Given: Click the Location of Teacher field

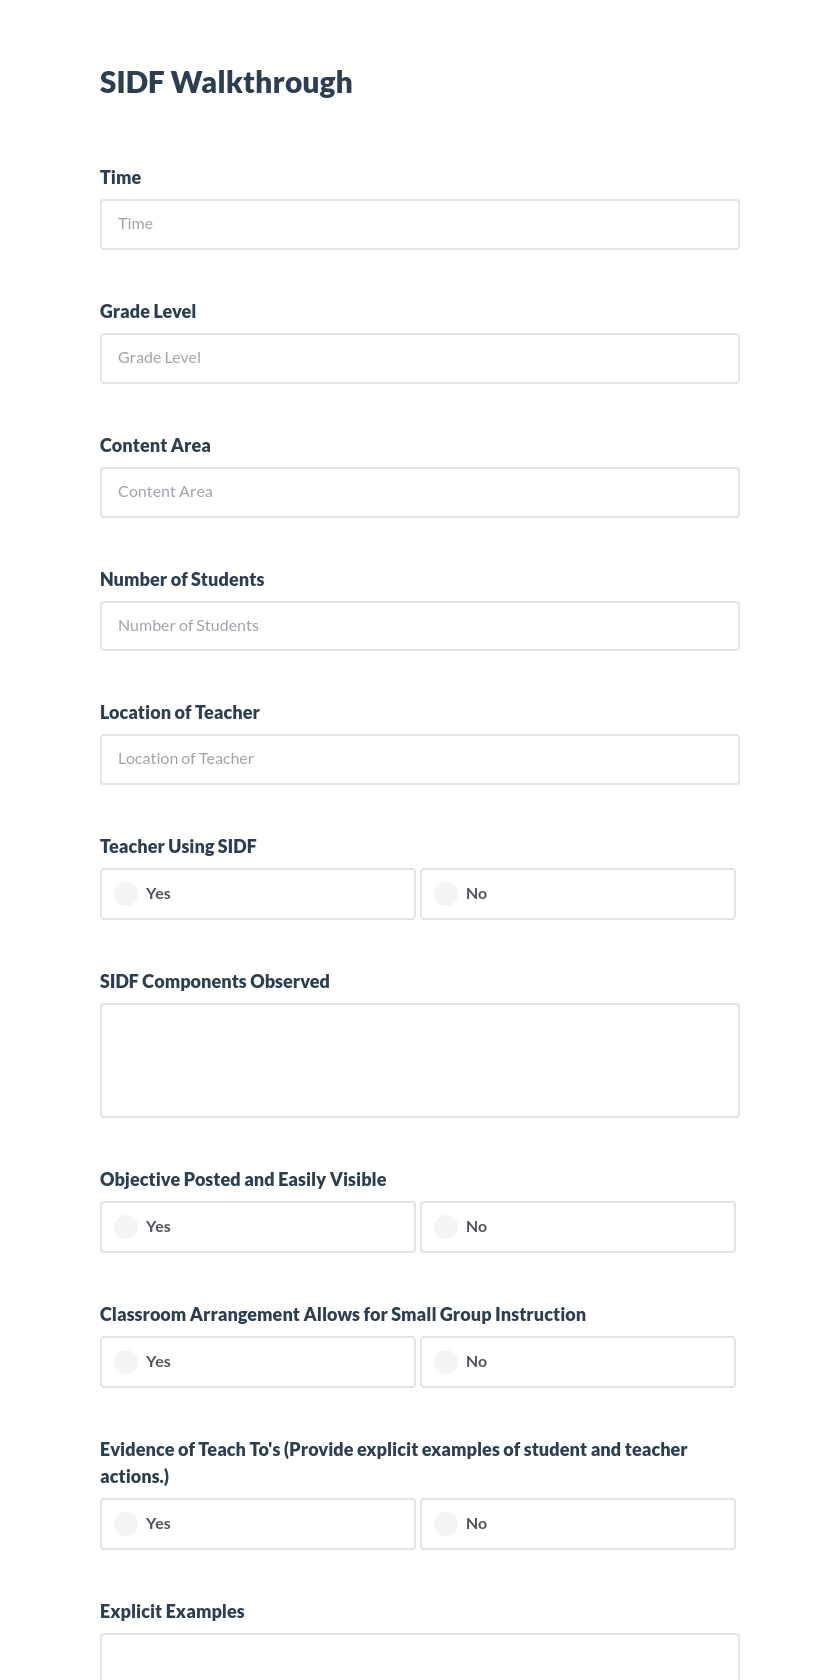Looking at the screenshot, I should tap(420, 759).
